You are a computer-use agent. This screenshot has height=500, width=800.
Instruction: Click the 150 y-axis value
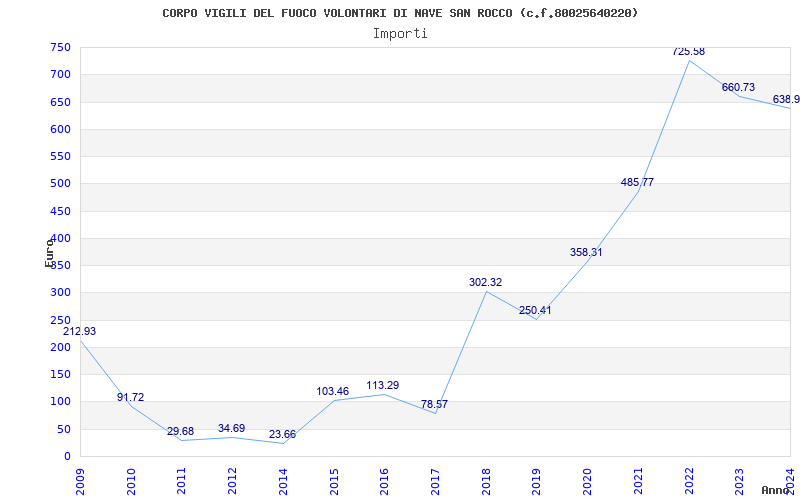[x=60, y=374]
